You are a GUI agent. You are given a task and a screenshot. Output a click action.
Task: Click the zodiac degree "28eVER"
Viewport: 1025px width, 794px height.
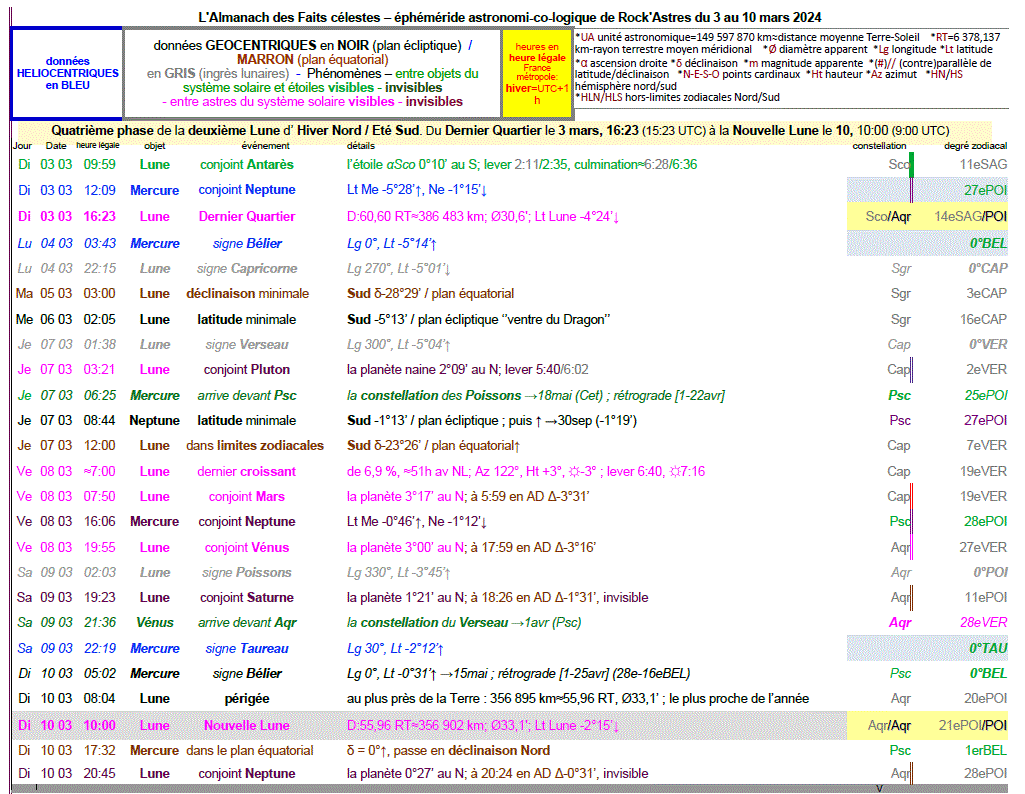point(983,623)
